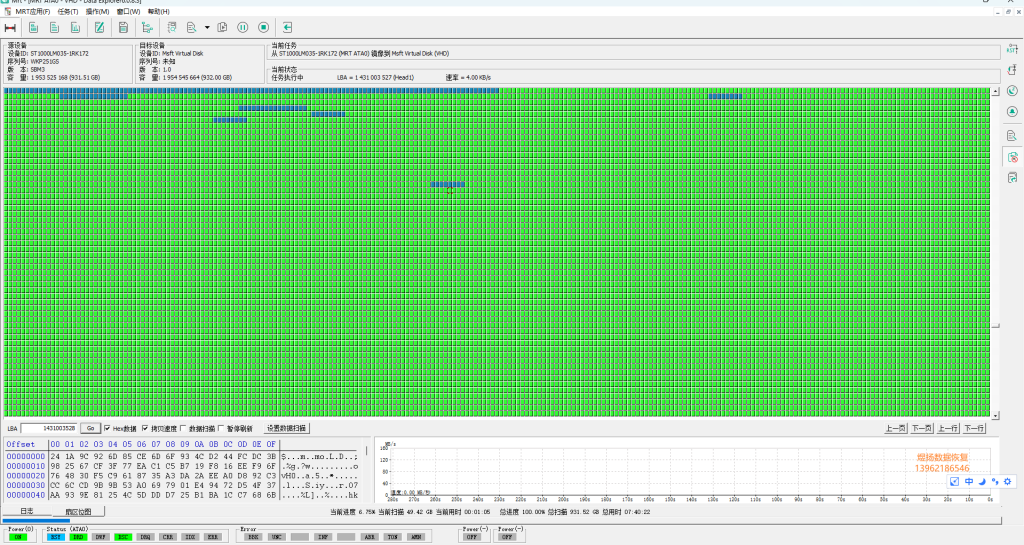This screenshot has width=1024, height=545.
Task: Click the Go button
Action: point(90,428)
